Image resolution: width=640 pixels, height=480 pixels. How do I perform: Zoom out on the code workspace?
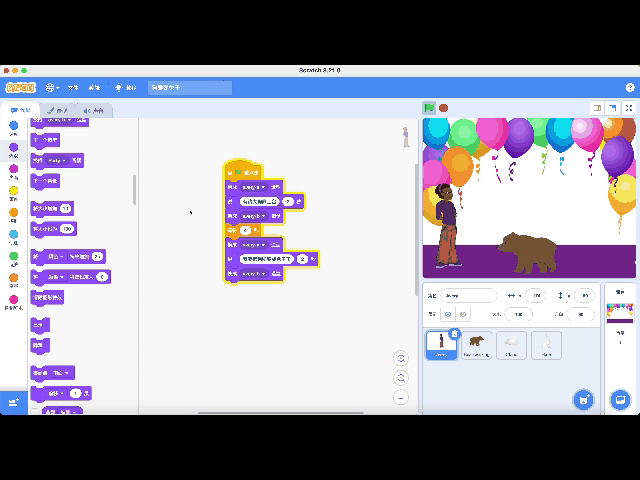pyautogui.click(x=401, y=378)
